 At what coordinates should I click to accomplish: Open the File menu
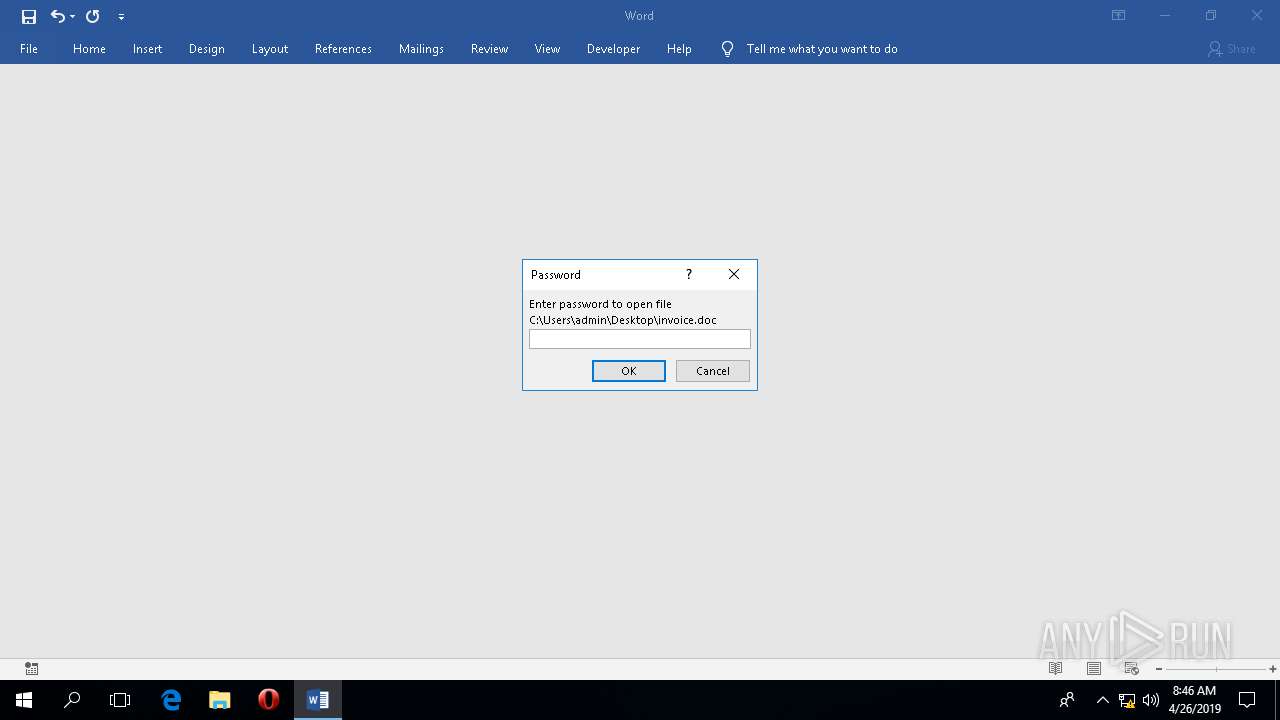click(x=29, y=49)
